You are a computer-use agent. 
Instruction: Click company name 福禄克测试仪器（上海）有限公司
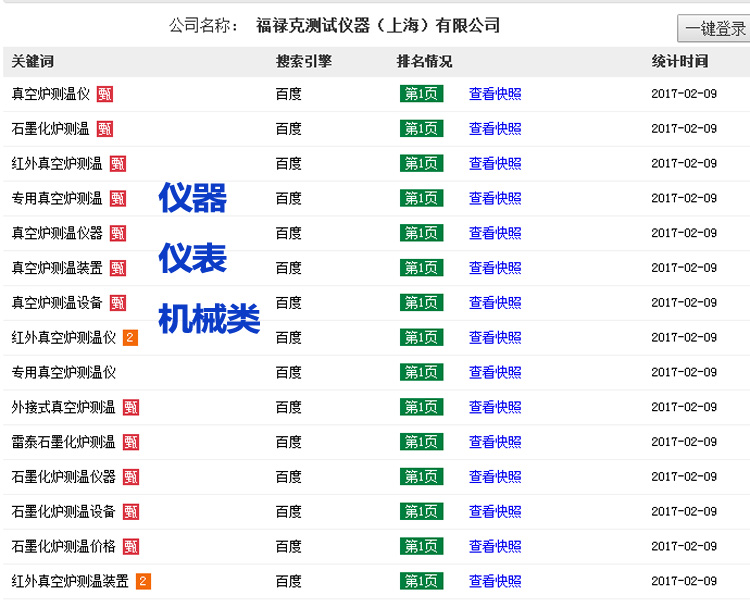[x=378, y=25]
